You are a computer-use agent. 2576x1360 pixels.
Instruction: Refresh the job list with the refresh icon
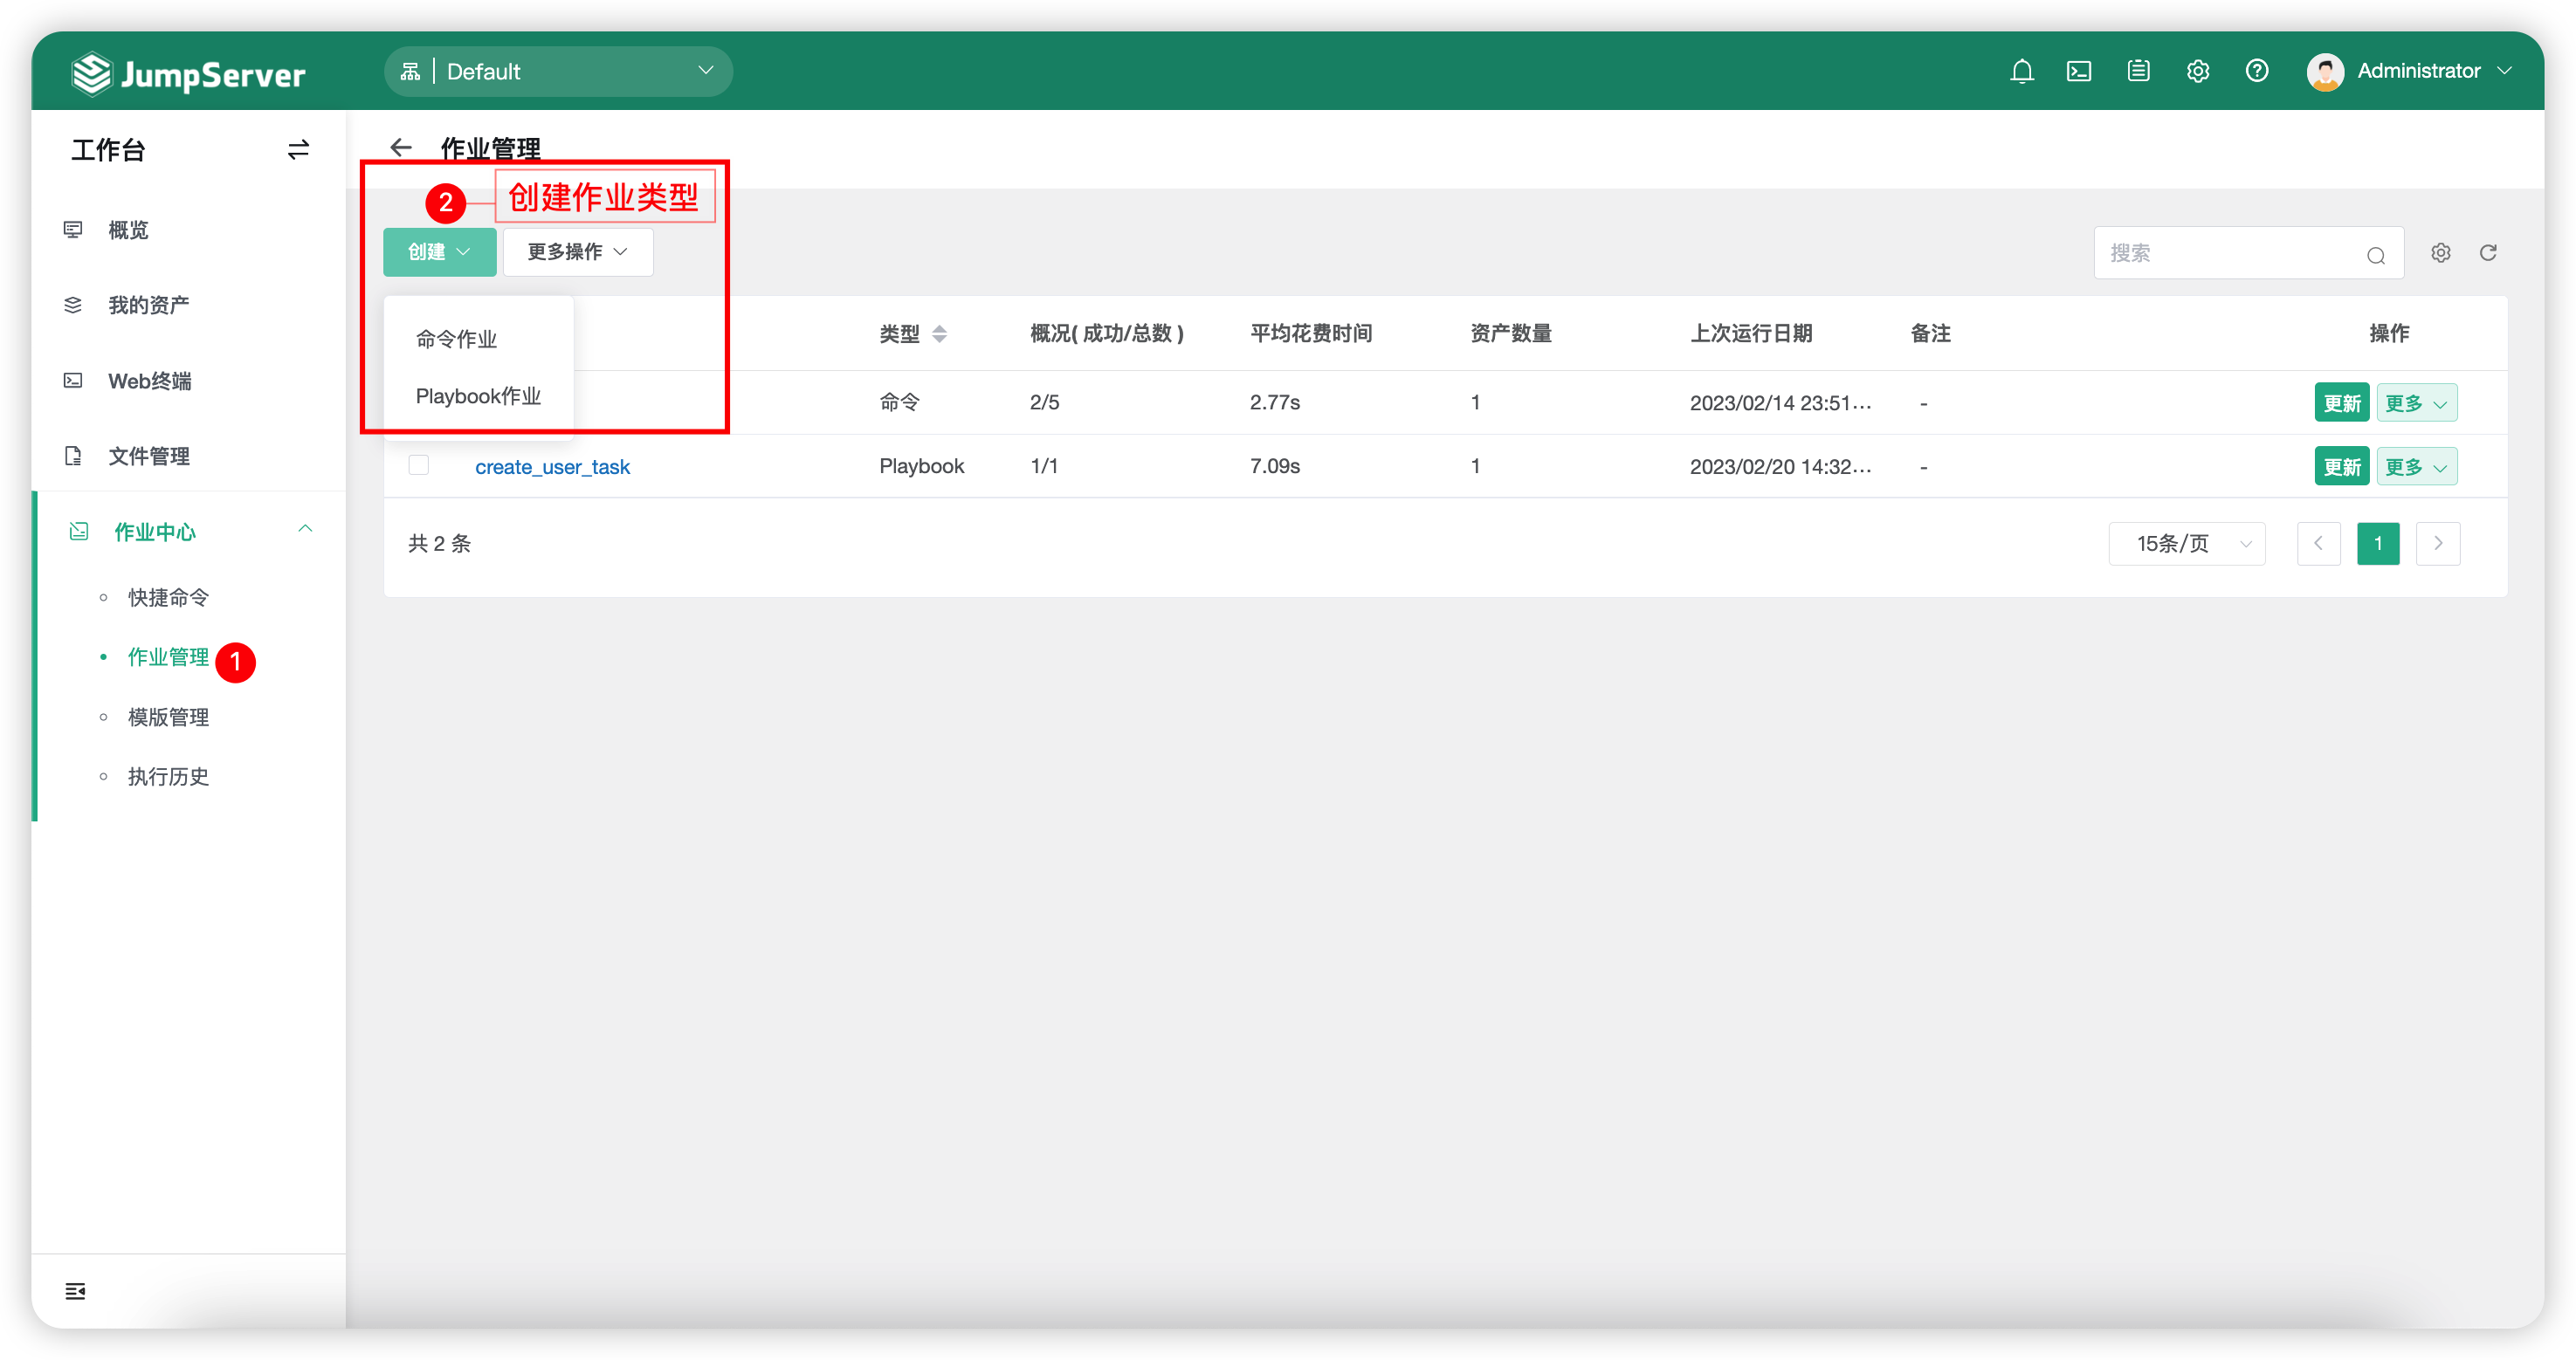[2489, 253]
